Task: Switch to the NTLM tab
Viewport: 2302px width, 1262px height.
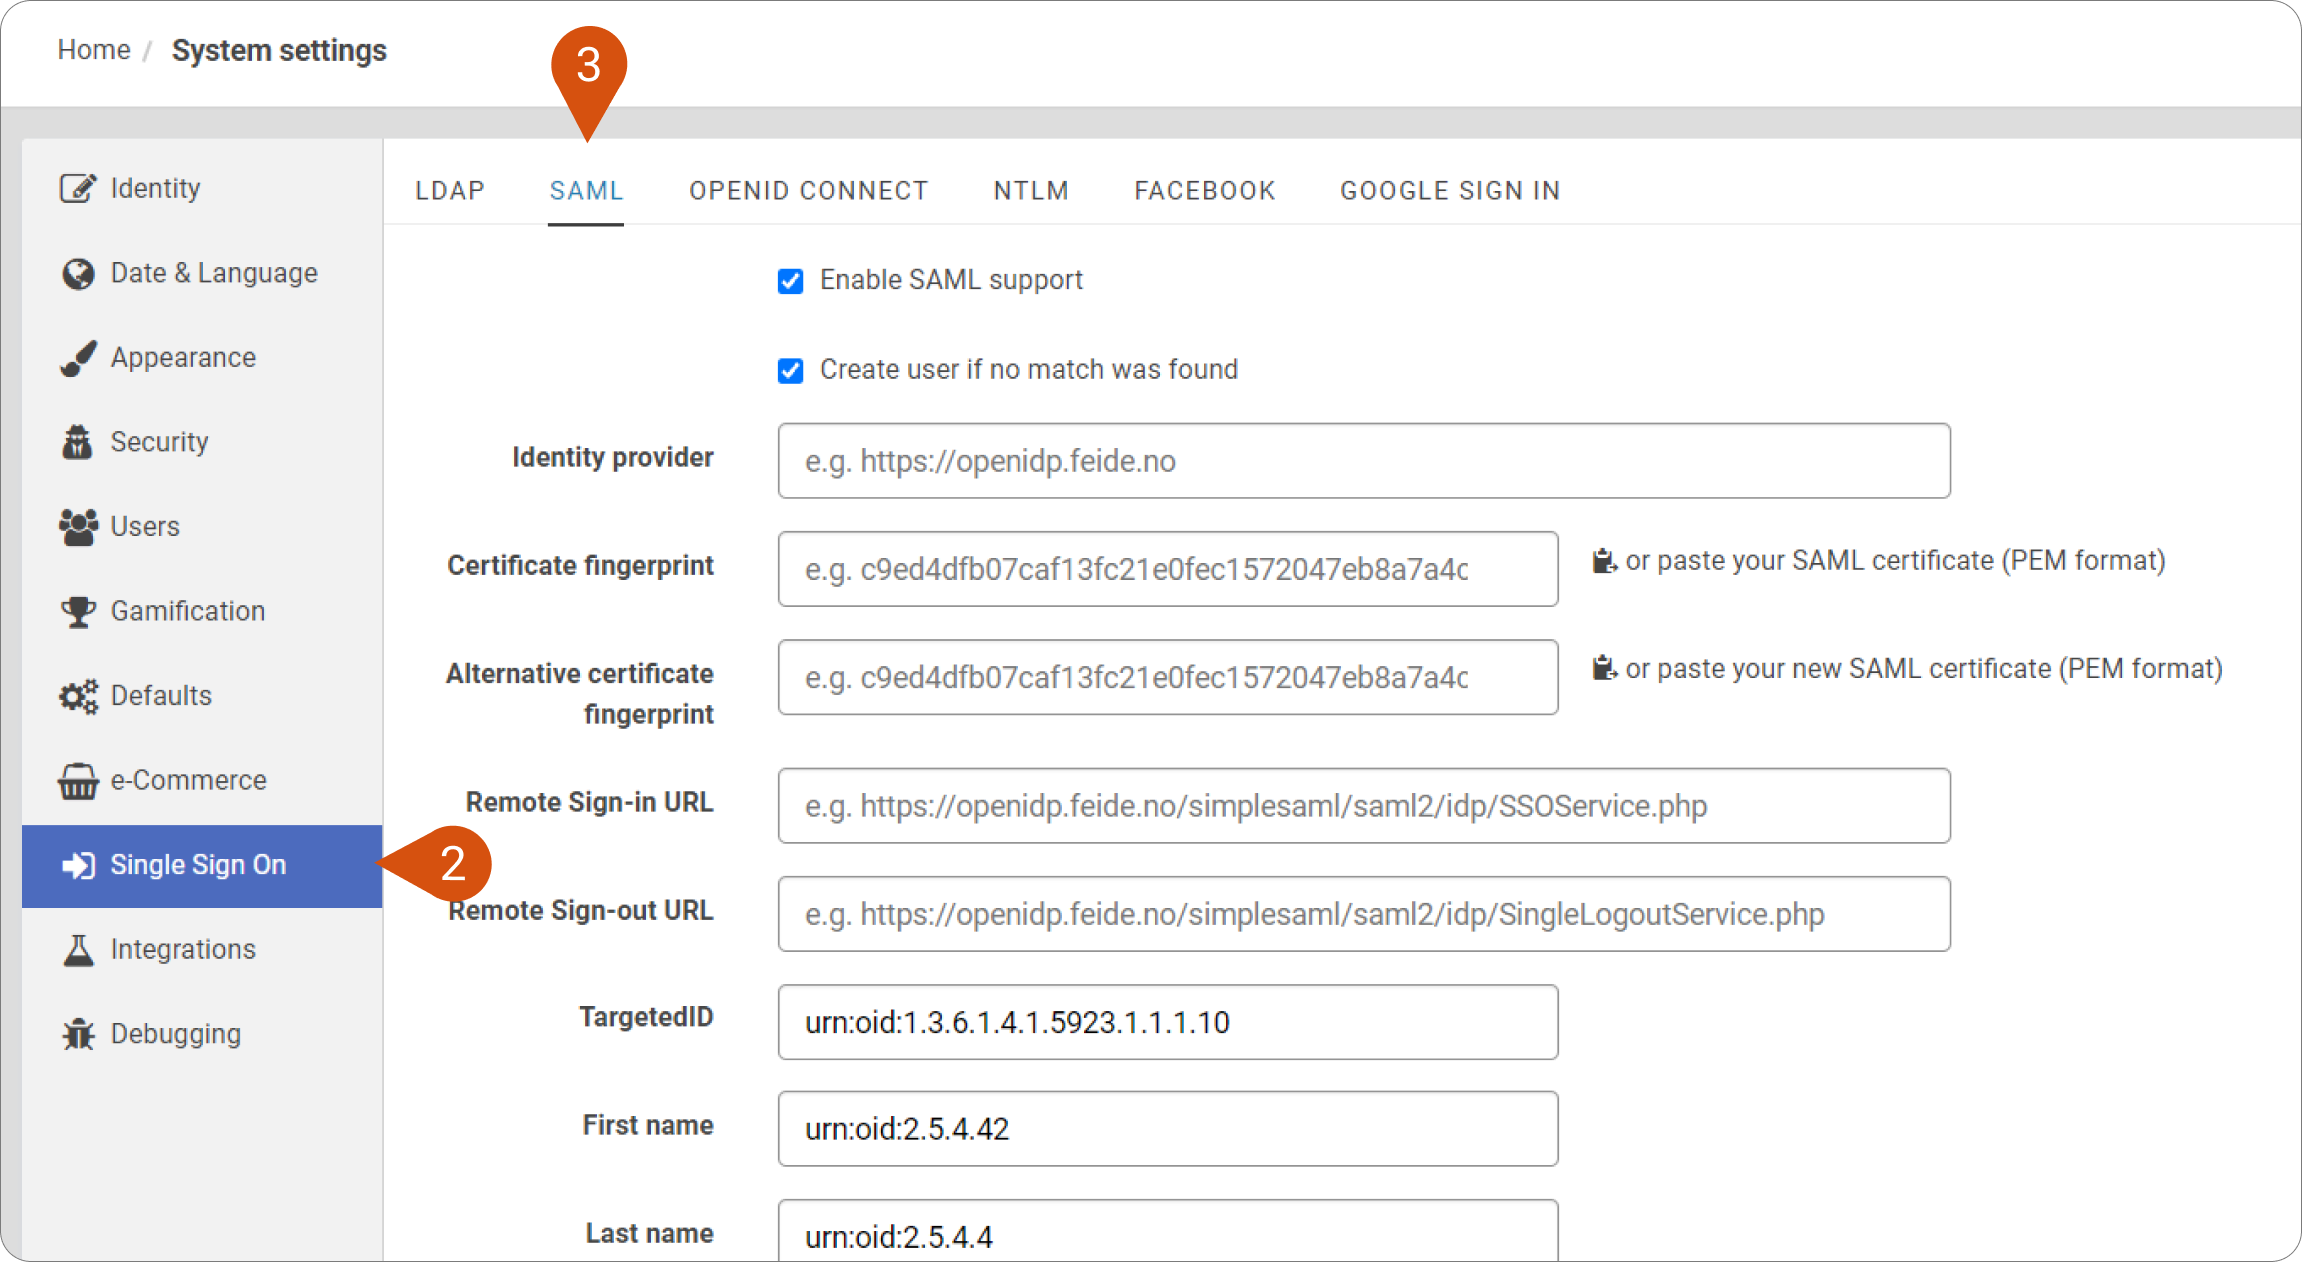Action: pos(1031,190)
